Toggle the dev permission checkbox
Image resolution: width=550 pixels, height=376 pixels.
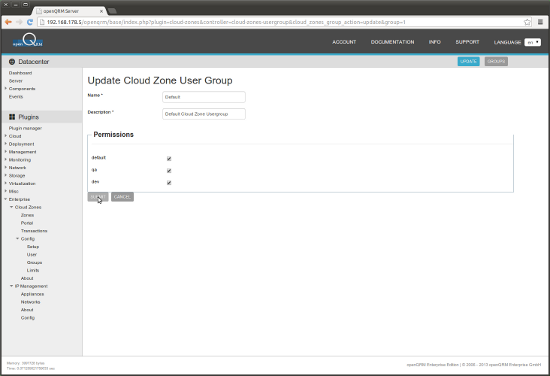(169, 182)
